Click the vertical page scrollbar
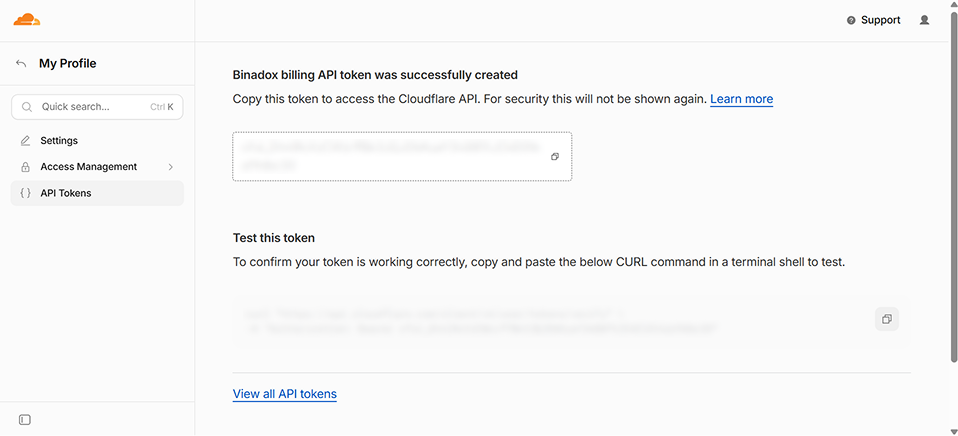The width and height of the screenshot is (958, 436). [953, 186]
